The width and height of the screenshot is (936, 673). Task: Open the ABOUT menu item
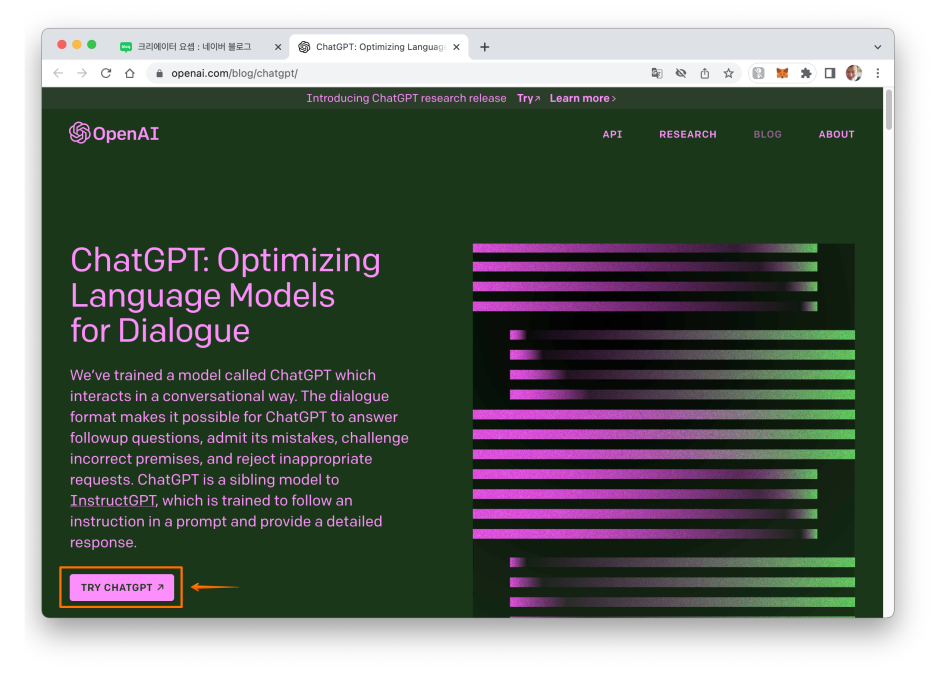(836, 134)
